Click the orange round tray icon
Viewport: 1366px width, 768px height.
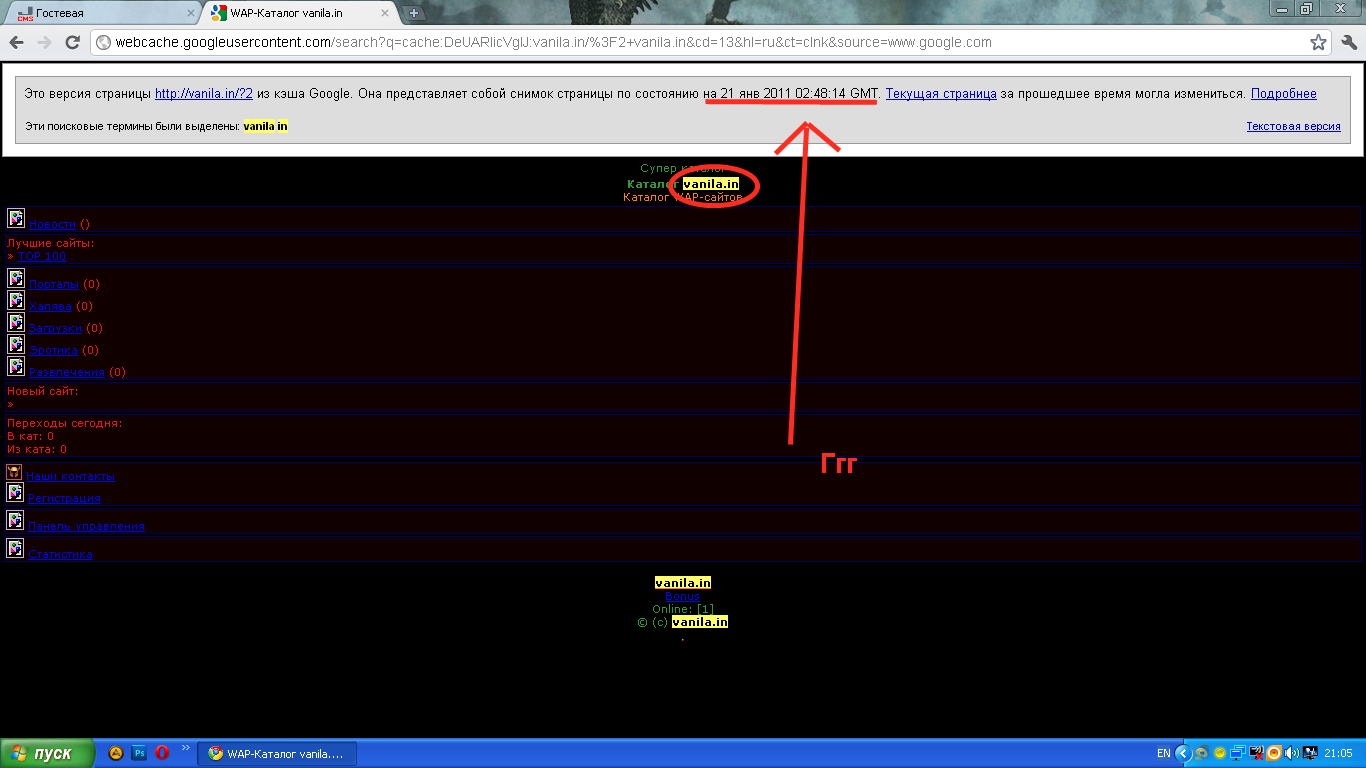coord(1274,753)
